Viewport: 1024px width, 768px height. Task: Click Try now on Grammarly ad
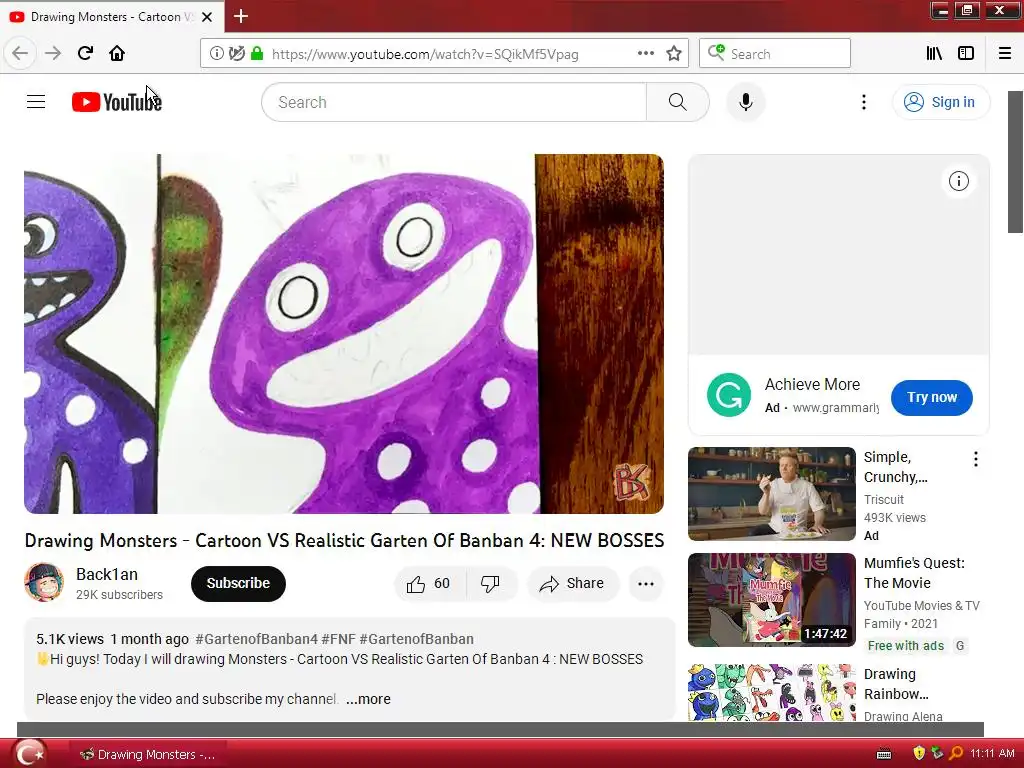(931, 397)
